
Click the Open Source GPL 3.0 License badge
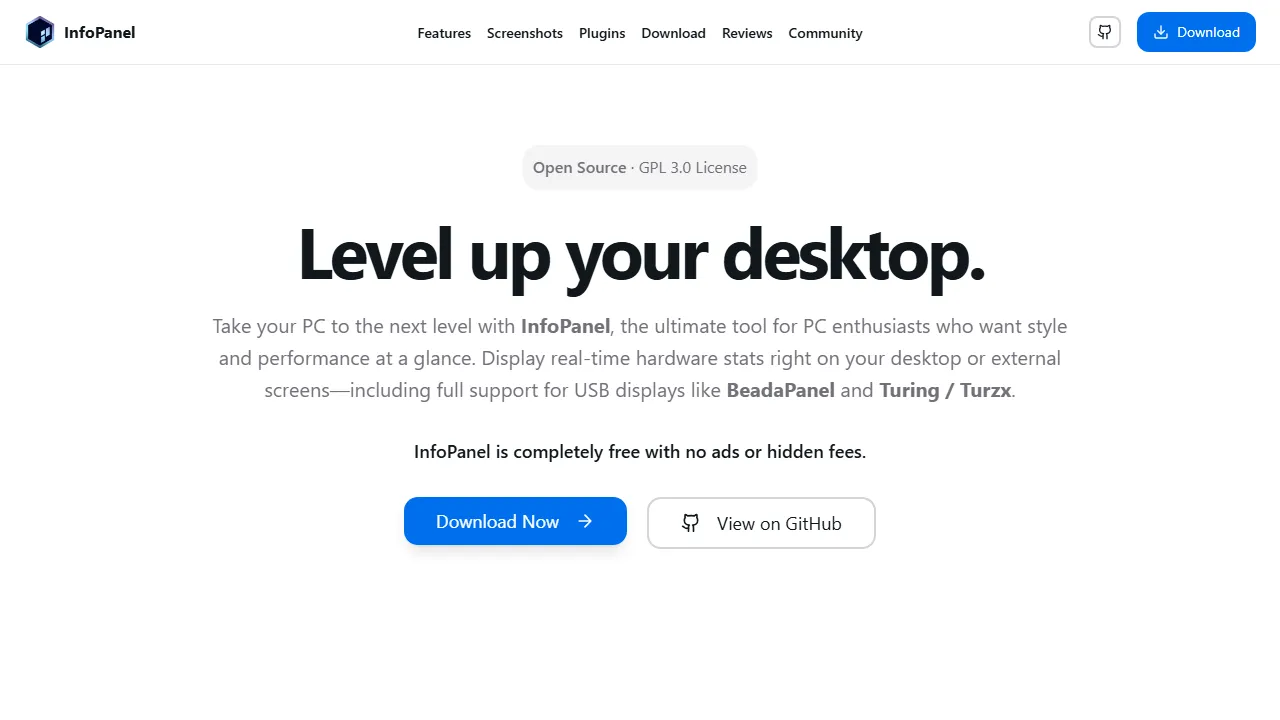[x=640, y=168]
